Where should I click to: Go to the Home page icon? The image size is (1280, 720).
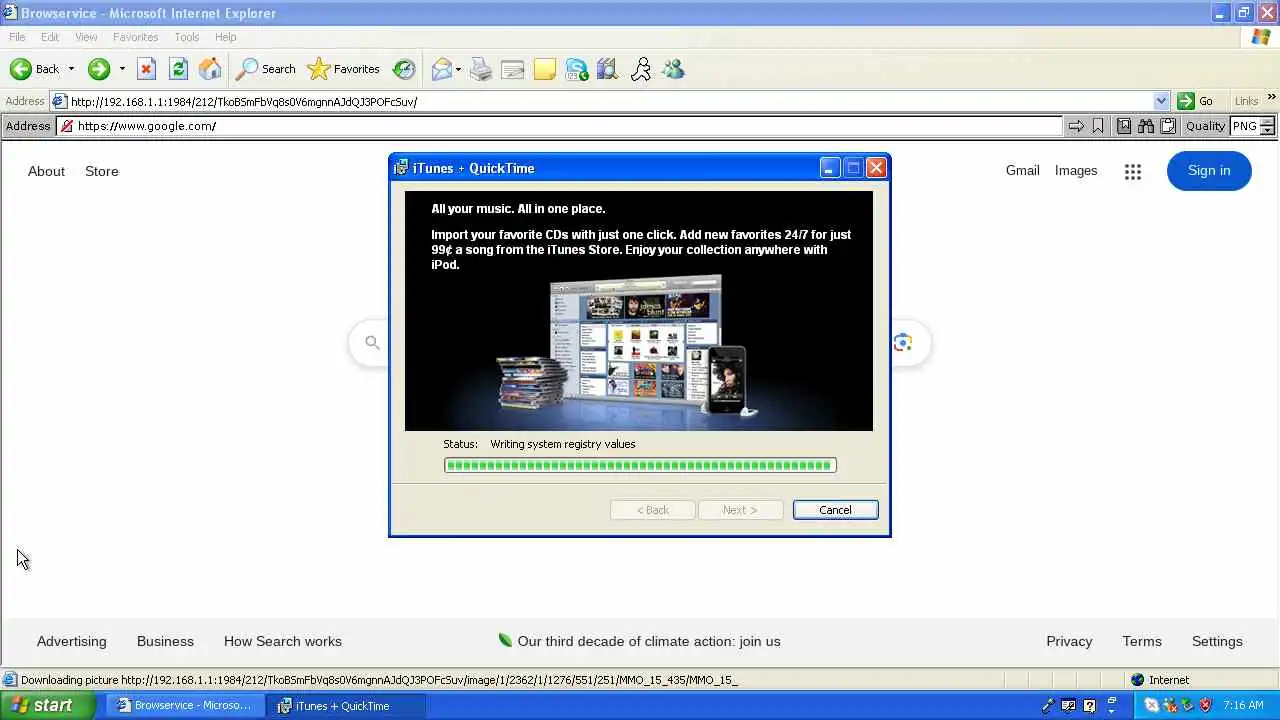(x=210, y=69)
